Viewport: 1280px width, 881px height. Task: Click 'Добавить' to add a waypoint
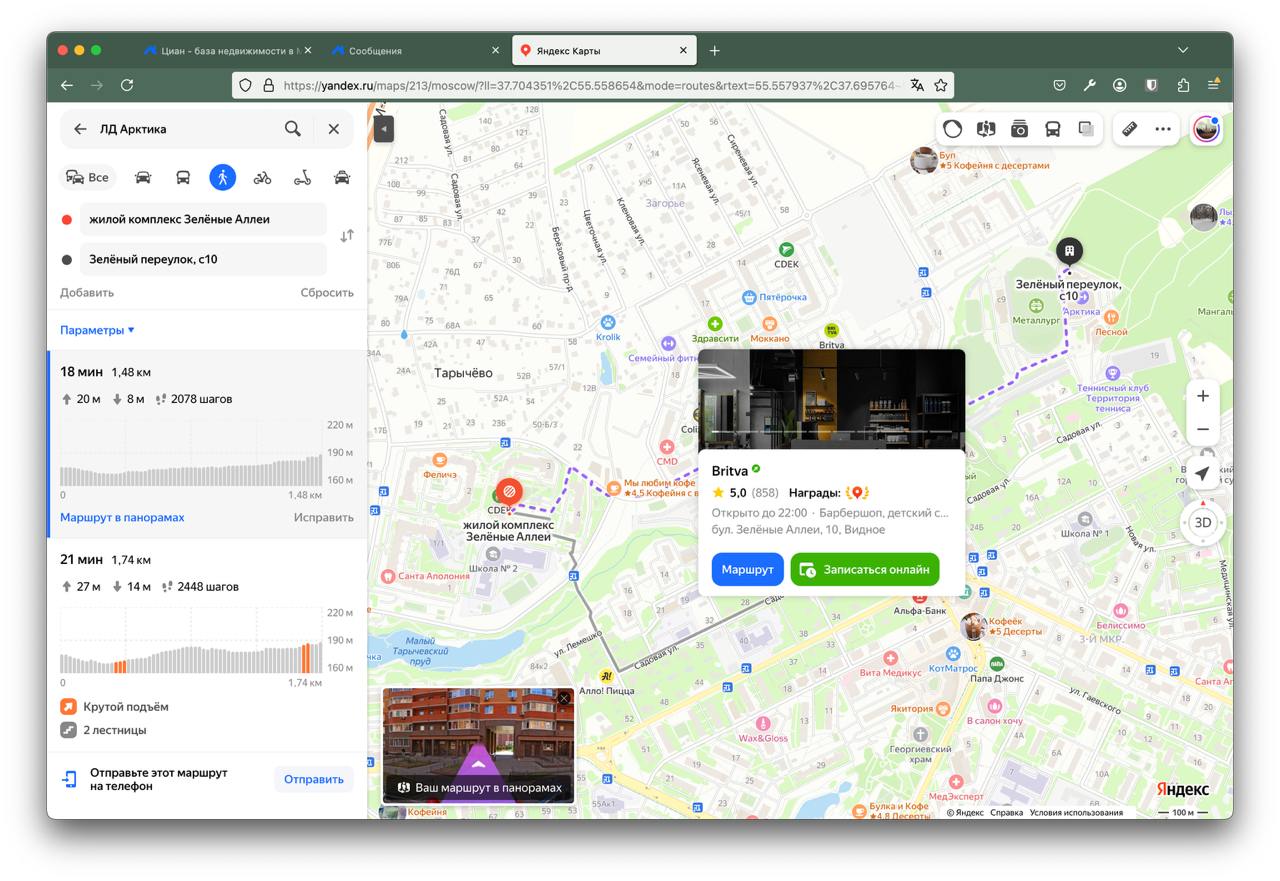[87, 293]
